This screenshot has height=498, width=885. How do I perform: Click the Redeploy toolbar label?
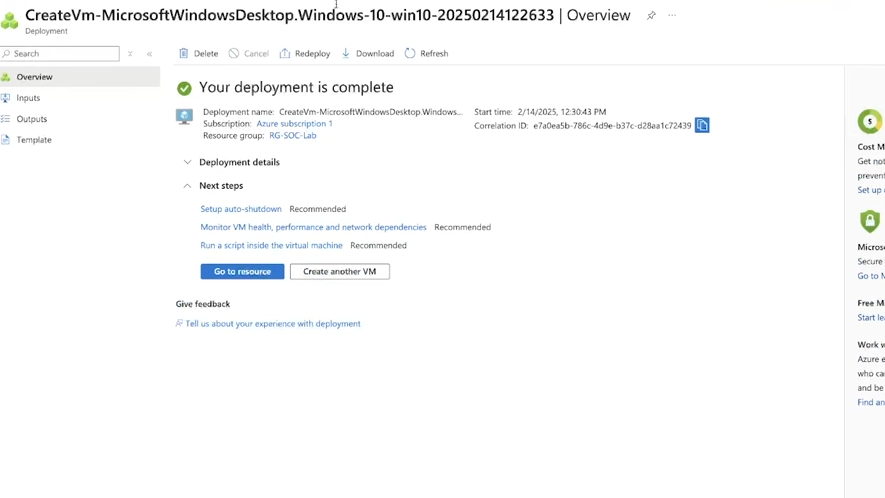(312, 54)
